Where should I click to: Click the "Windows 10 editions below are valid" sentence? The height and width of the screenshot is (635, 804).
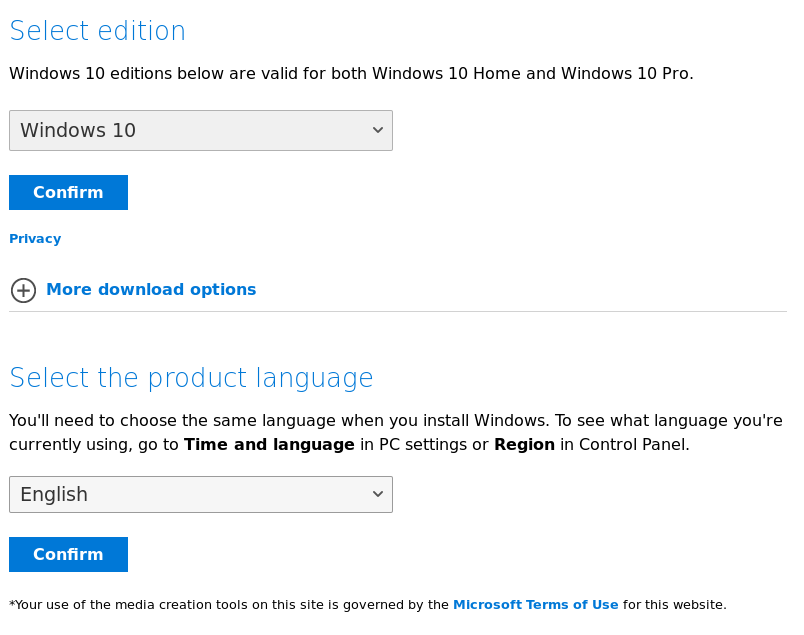(x=351, y=74)
